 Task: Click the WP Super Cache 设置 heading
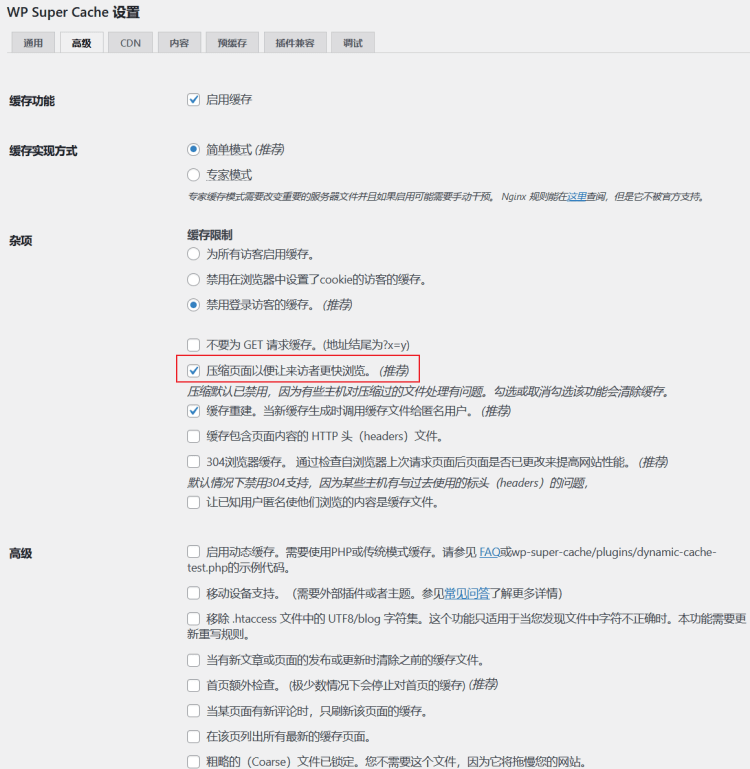[74, 12]
